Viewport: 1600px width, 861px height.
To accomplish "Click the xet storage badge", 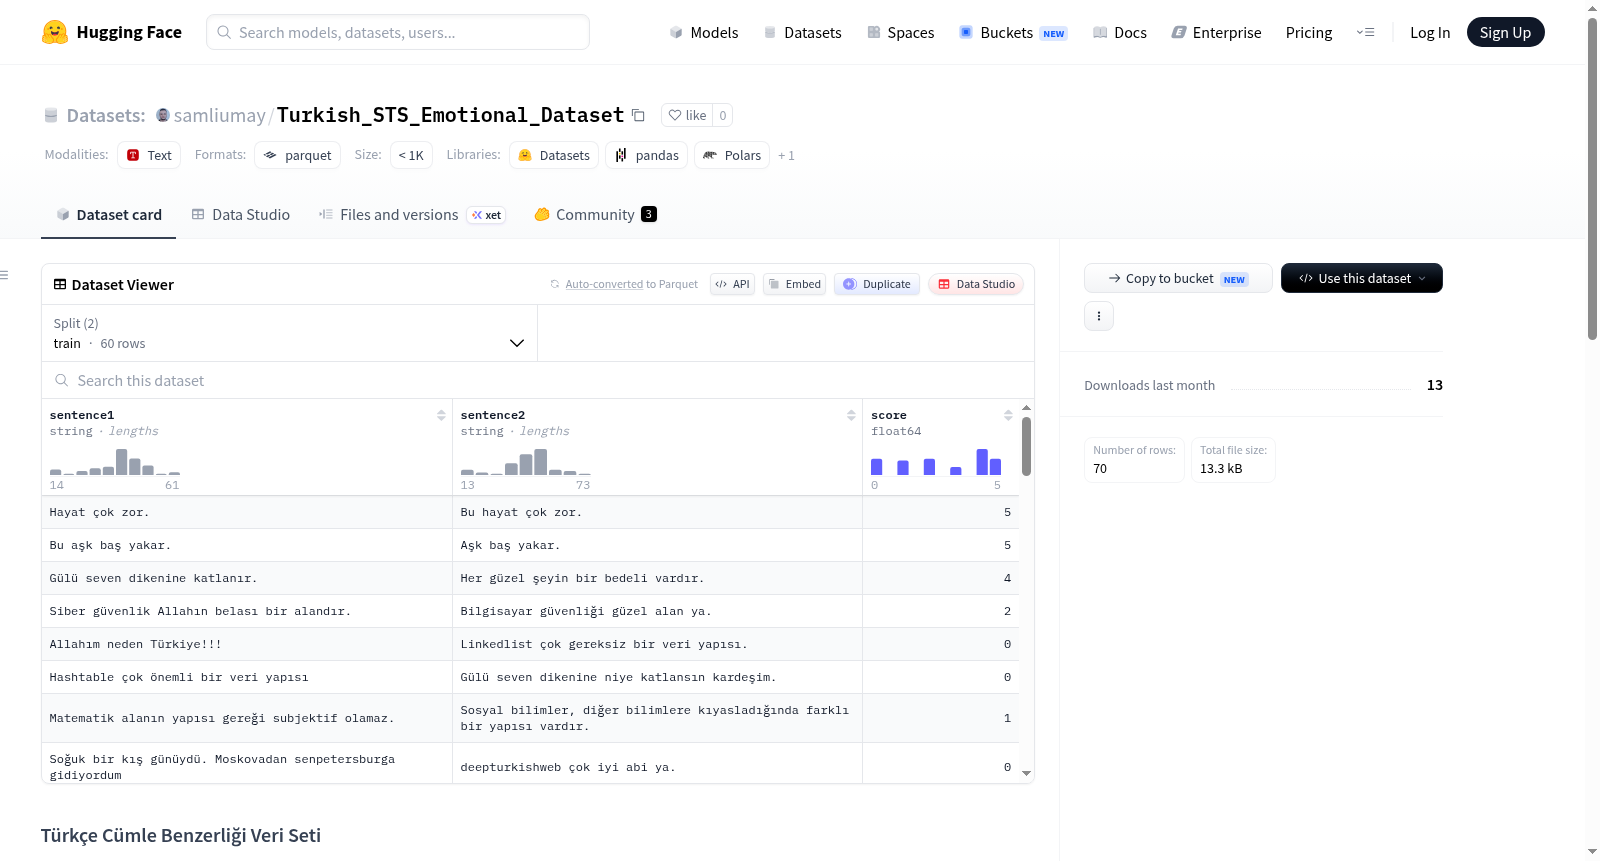I will [487, 215].
